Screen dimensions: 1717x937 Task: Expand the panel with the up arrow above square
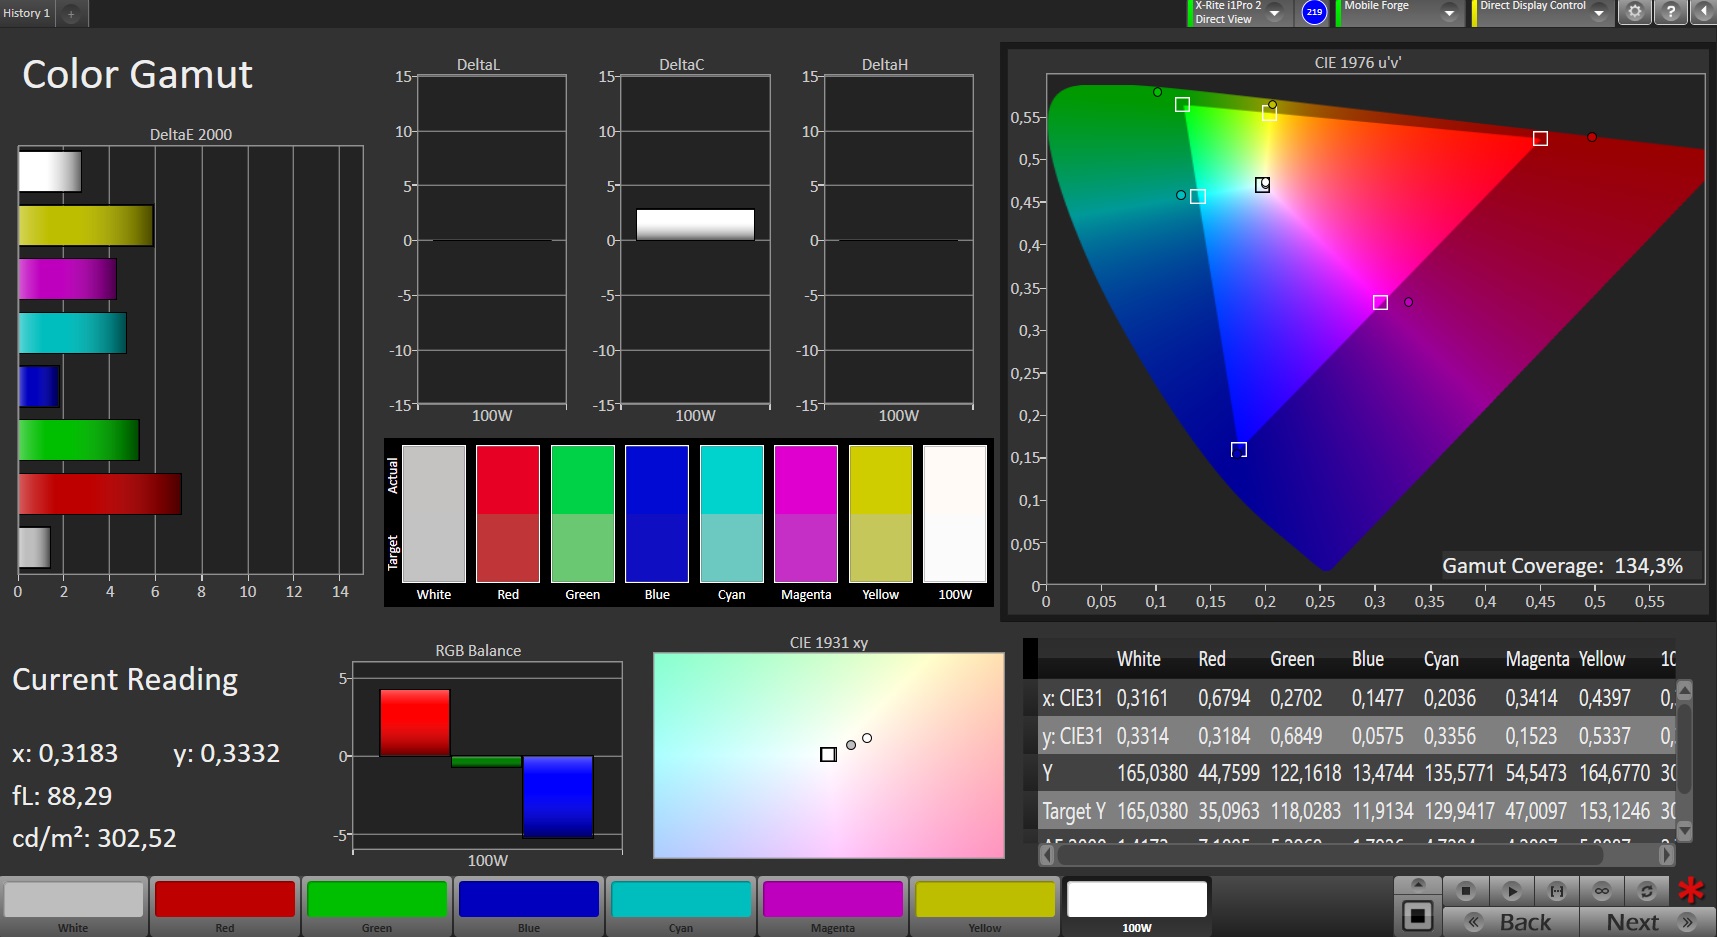(x=1417, y=884)
